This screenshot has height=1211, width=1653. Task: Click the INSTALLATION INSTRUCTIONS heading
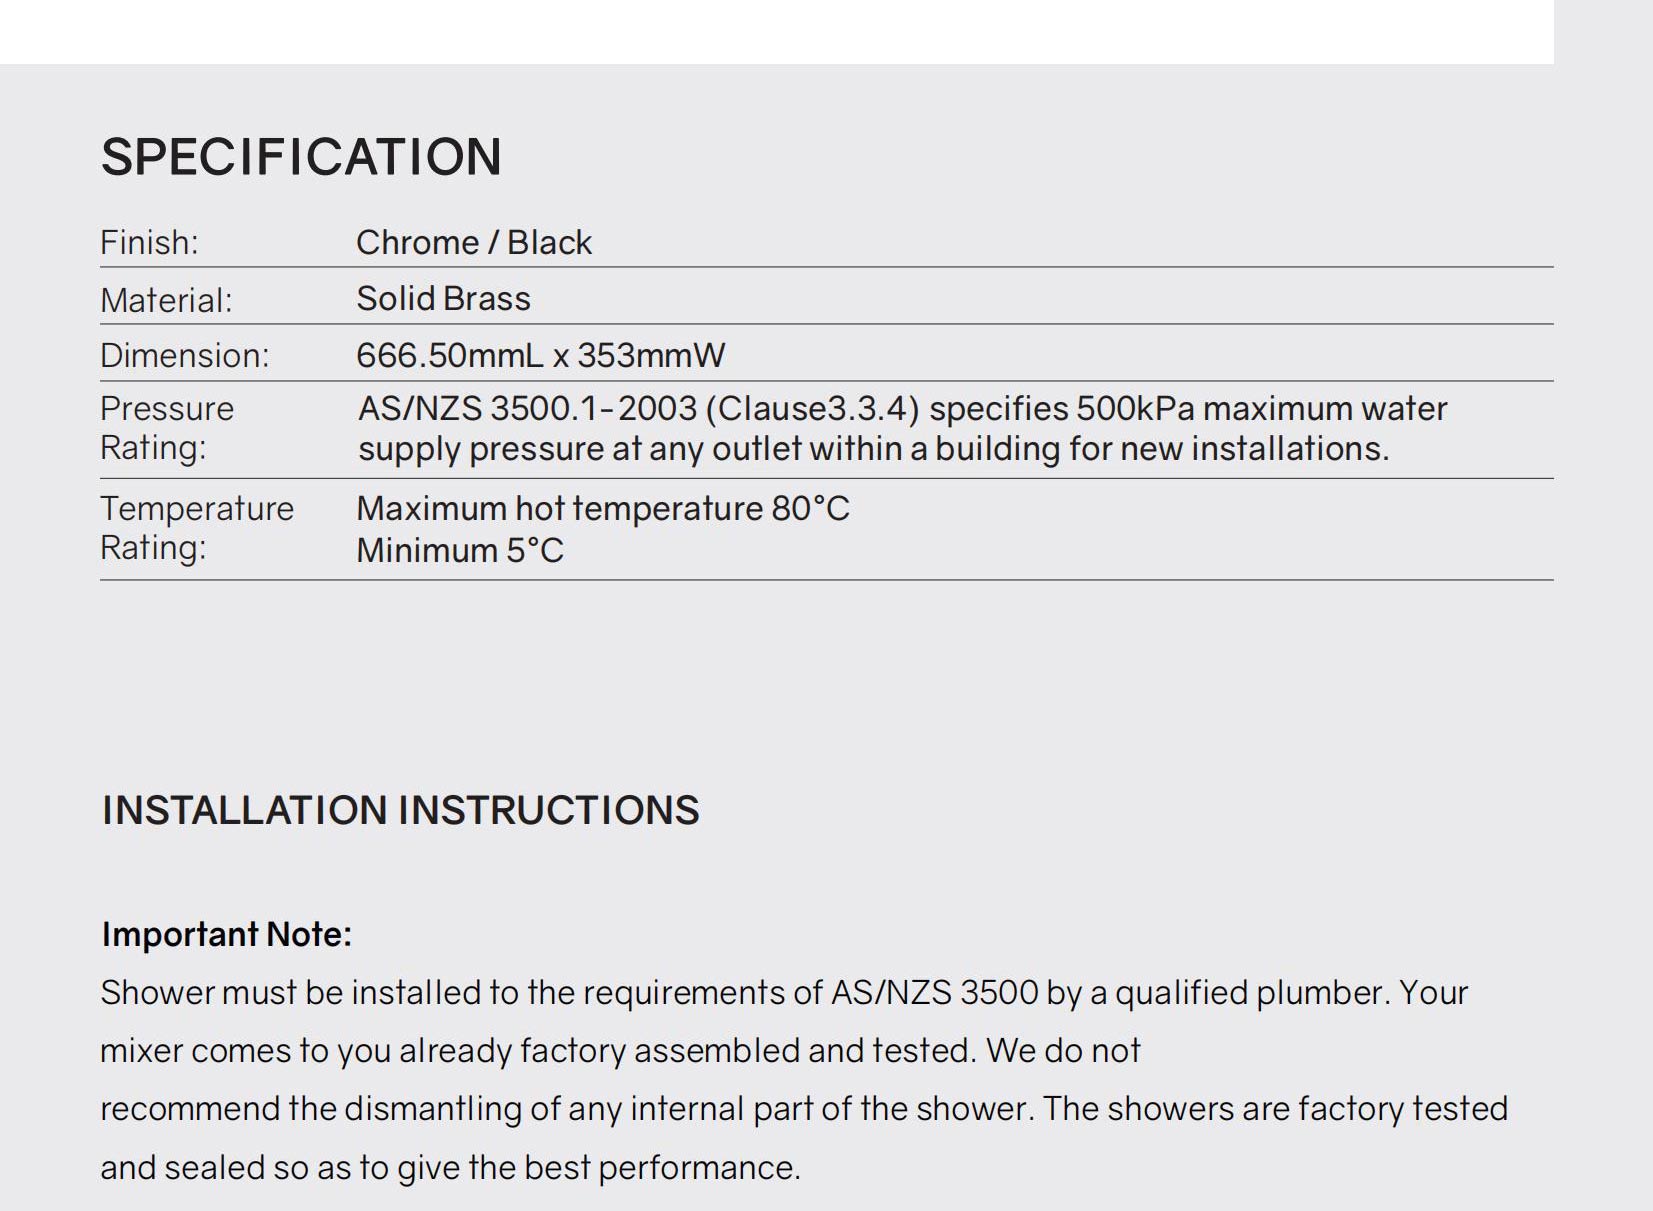[400, 810]
